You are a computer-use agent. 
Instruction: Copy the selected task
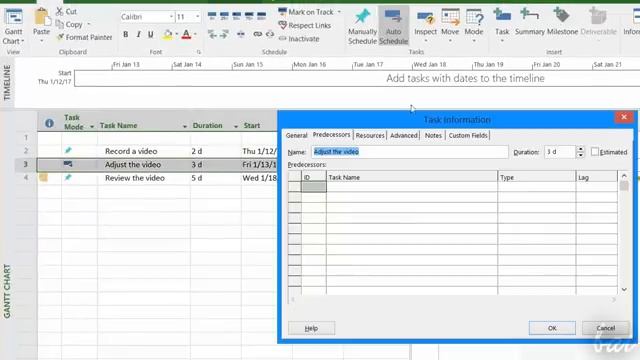(x=69, y=24)
